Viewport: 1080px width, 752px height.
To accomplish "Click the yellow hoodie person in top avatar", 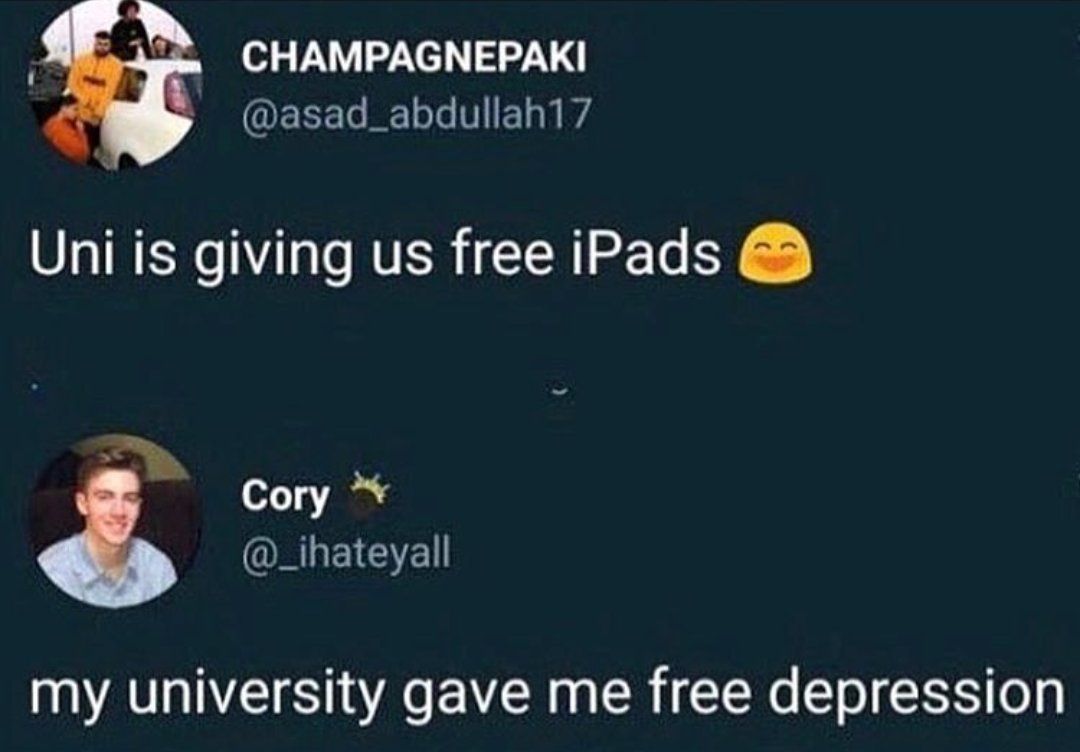I will 94,84.
